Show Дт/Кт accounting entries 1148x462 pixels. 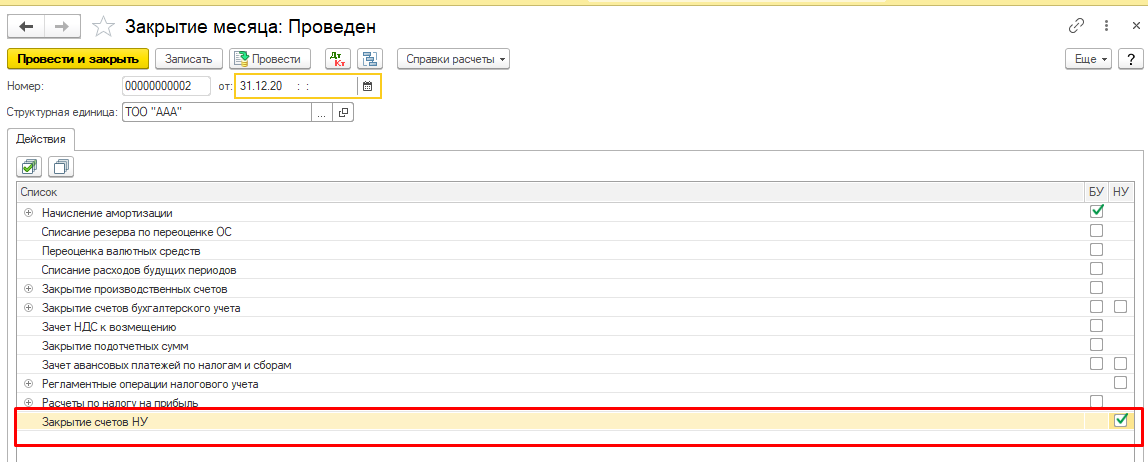(x=337, y=59)
